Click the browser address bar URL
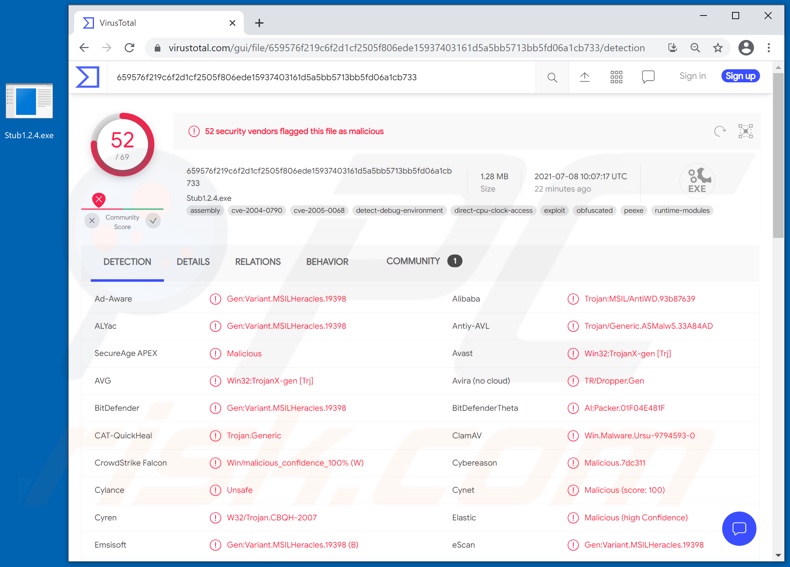790x567 pixels. (x=407, y=48)
